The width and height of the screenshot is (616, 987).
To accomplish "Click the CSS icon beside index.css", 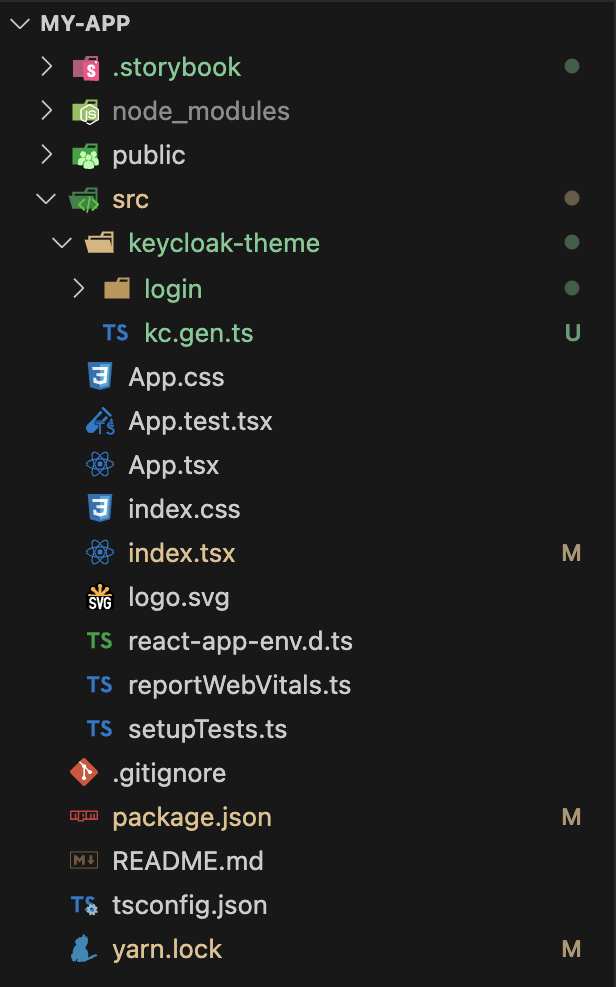I will (x=99, y=509).
